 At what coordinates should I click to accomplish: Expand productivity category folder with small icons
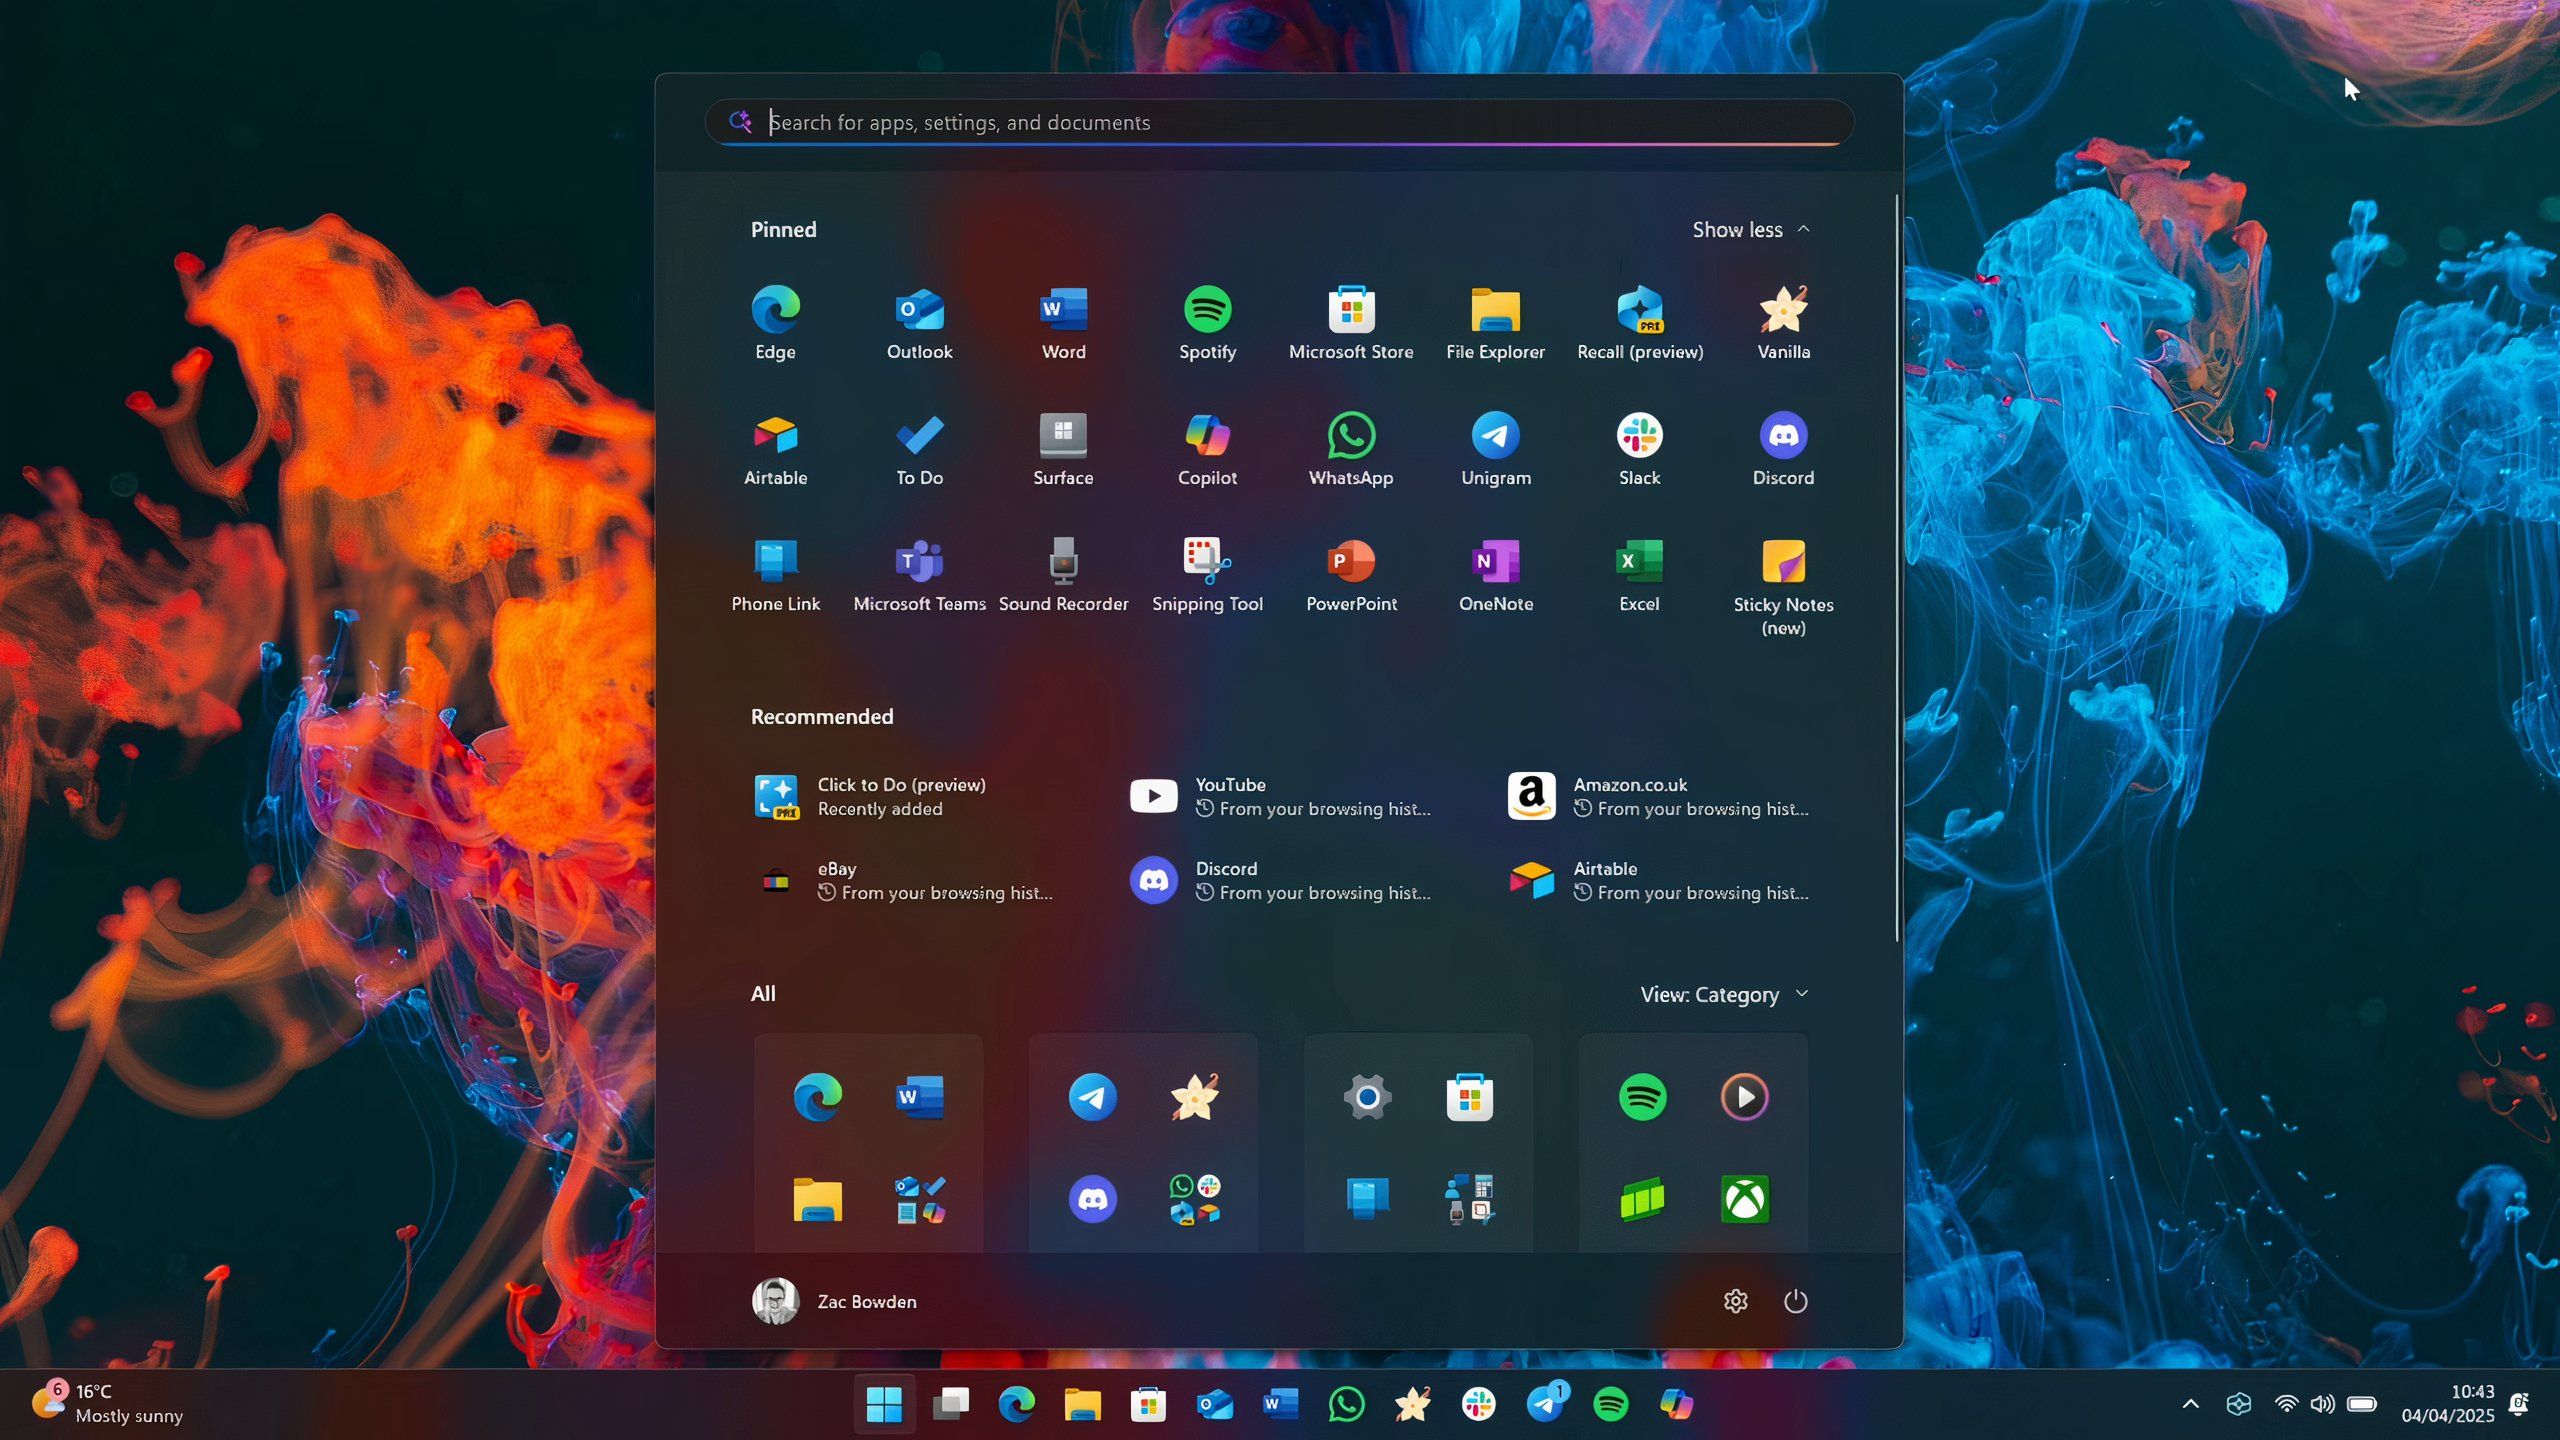[920, 1199]
